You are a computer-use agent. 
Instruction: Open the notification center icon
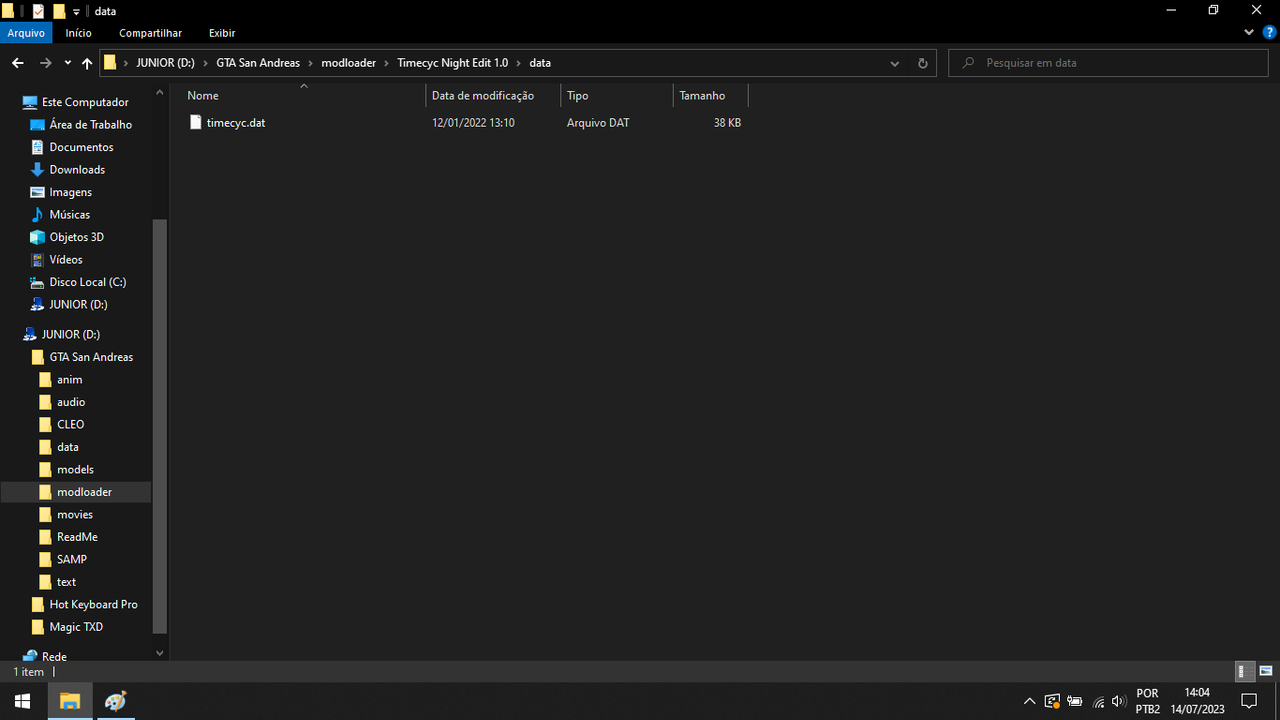click(x=1248, y=701)
